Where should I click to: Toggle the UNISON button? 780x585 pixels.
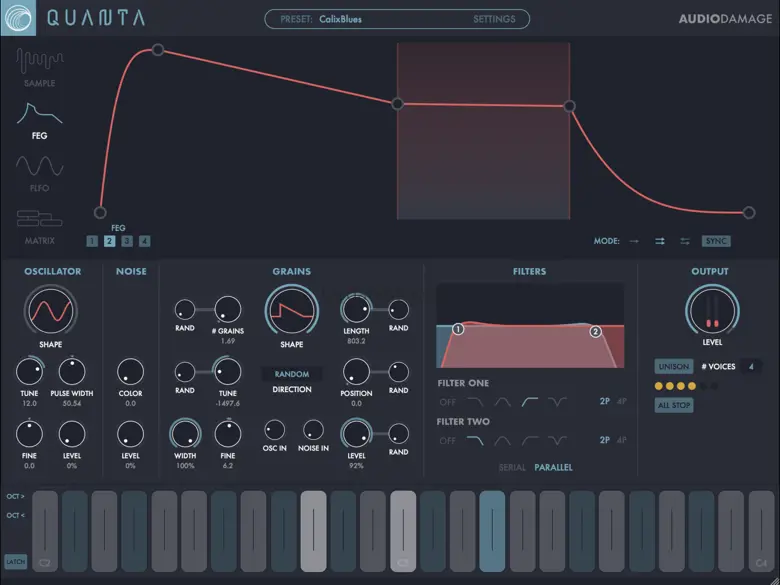tap(673, 367)
